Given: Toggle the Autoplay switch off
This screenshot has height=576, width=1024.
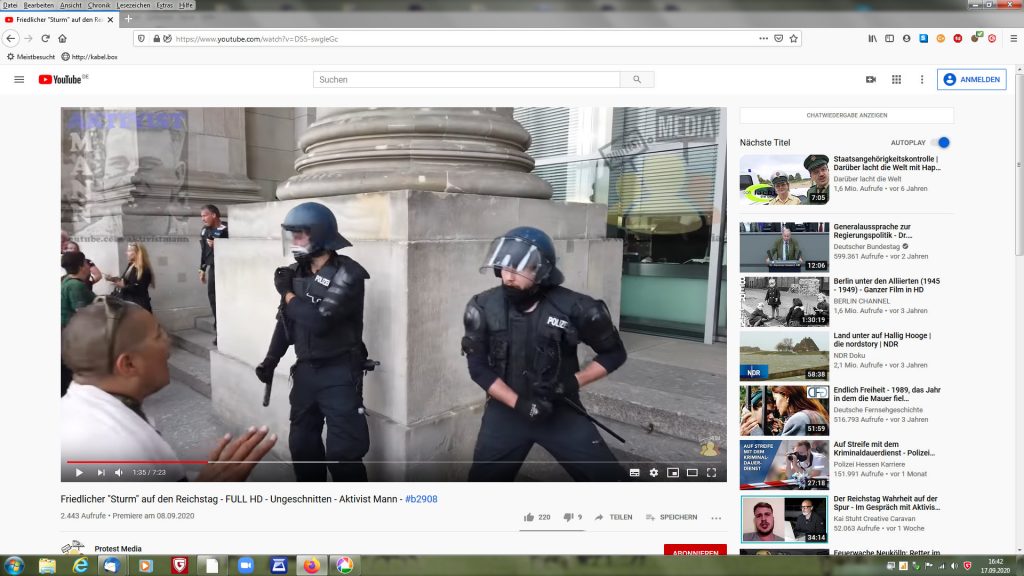Looking at the screenshot, I should (941, 143).
